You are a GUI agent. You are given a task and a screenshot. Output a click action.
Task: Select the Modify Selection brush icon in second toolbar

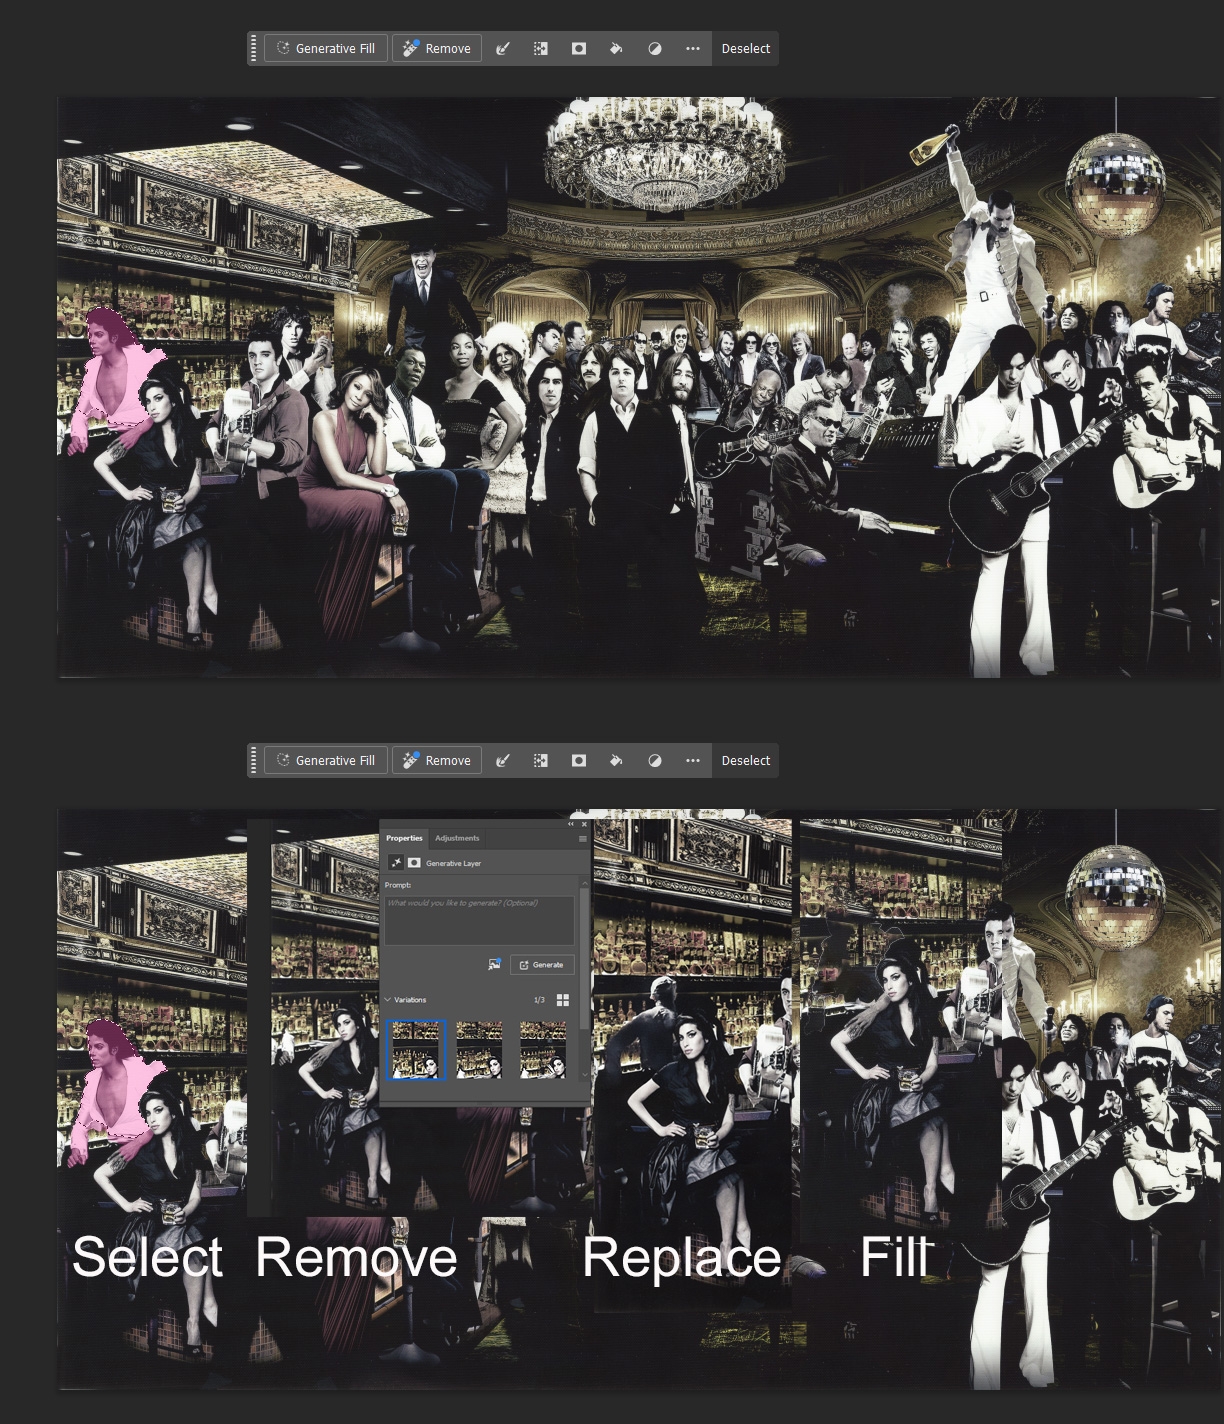click(503, 760)
